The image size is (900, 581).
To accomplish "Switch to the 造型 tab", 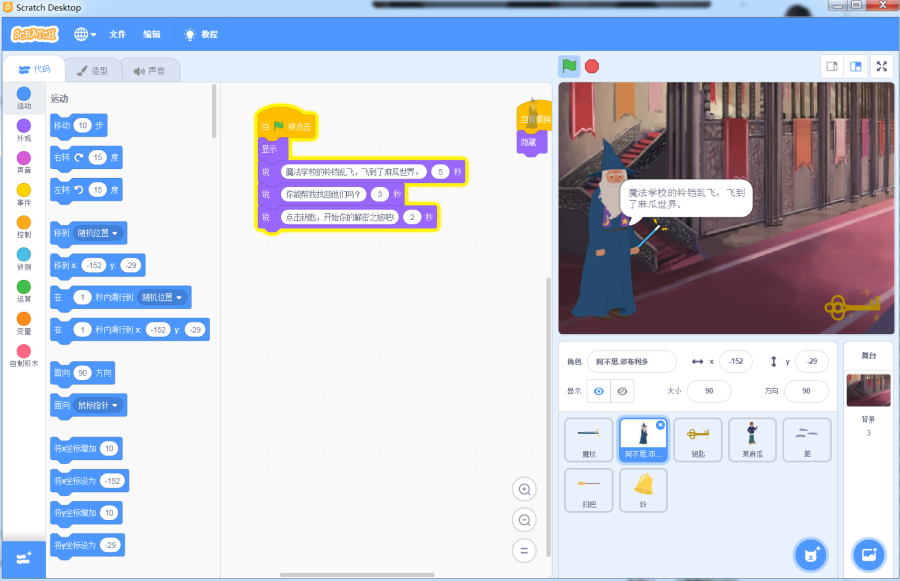I will click(x=92, y=71).
